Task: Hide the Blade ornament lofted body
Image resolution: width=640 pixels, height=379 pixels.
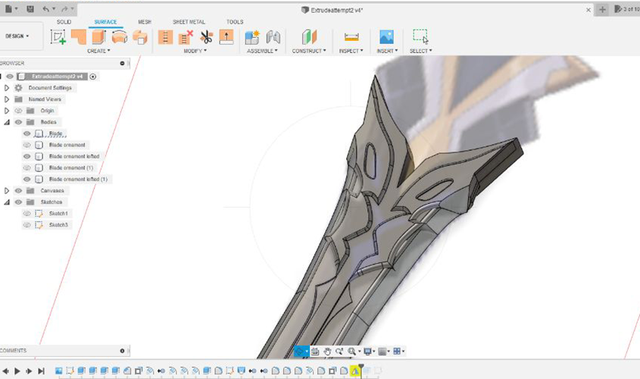Action: point(27,156)
